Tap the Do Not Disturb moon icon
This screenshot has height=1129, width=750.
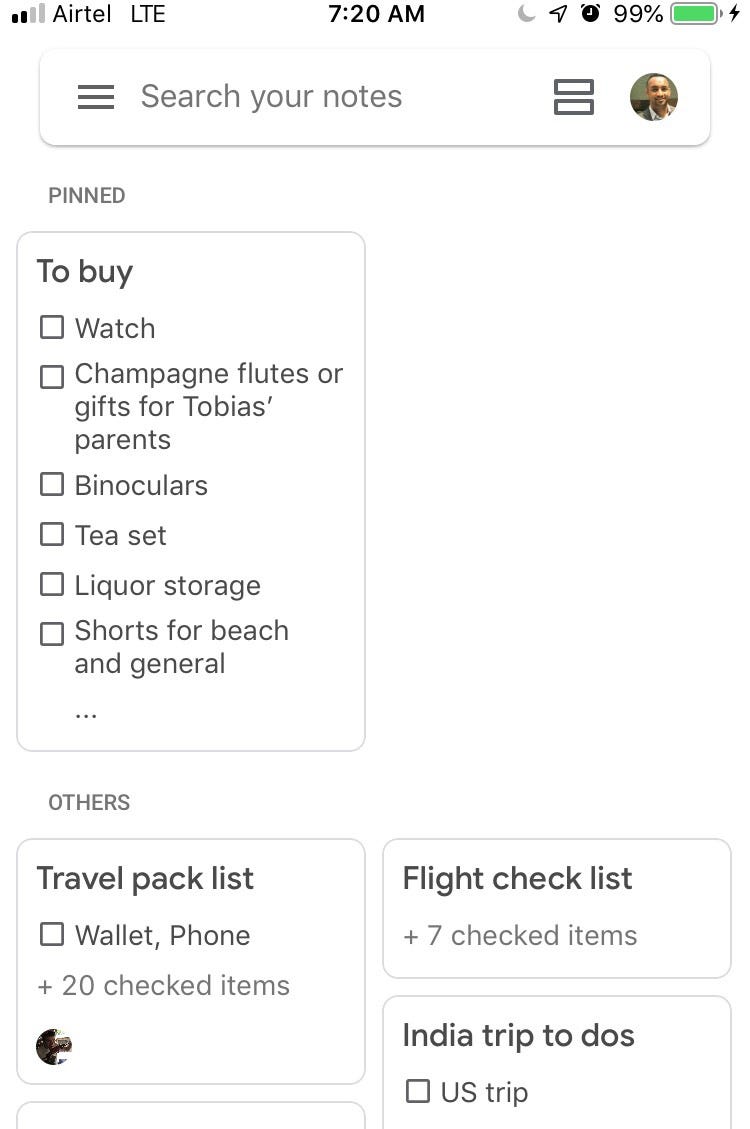[x=527, y=14]
